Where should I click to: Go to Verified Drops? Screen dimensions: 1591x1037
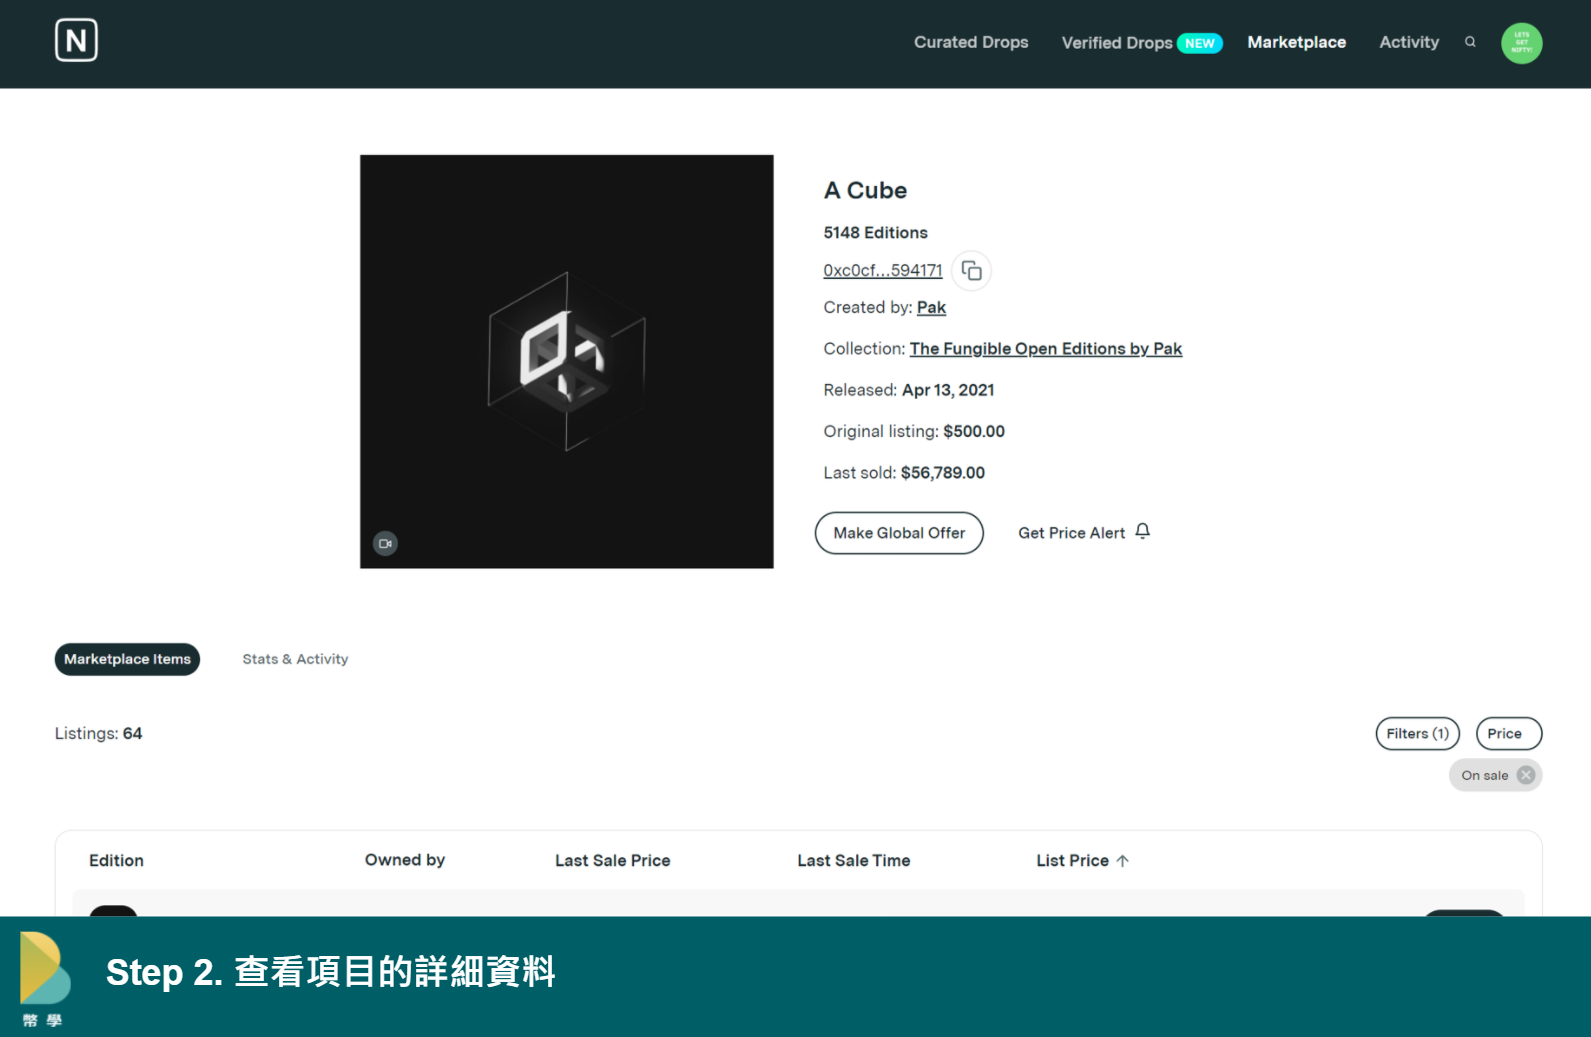[x=1117, y=43]
